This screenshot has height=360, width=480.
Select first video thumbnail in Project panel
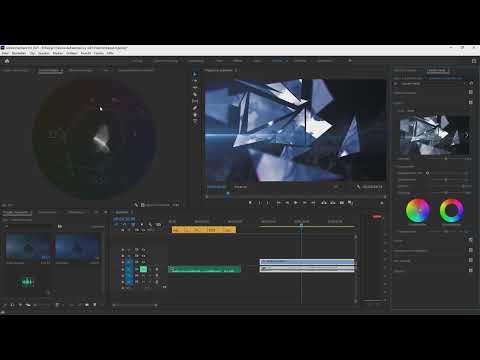click(x=28, y=246)
